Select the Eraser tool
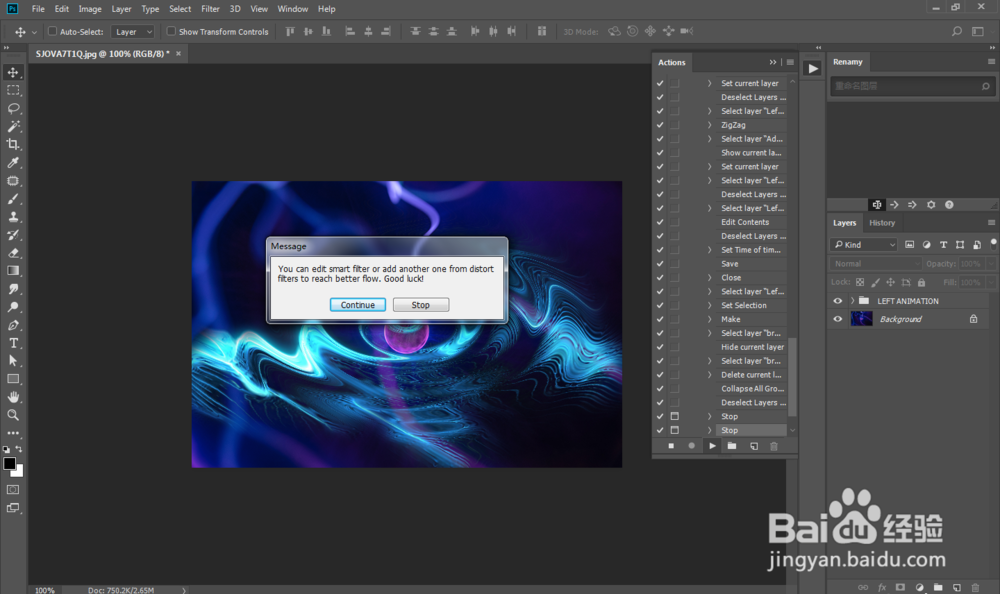Screen dimensions: 1000x594 13,253
